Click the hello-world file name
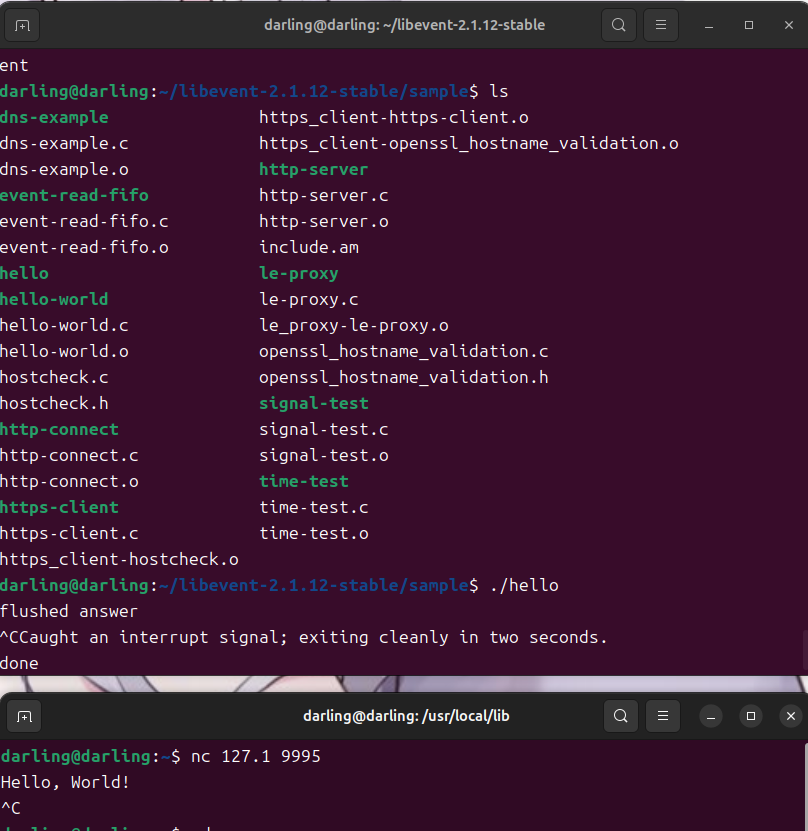The image size is (808, 831). 54,299
